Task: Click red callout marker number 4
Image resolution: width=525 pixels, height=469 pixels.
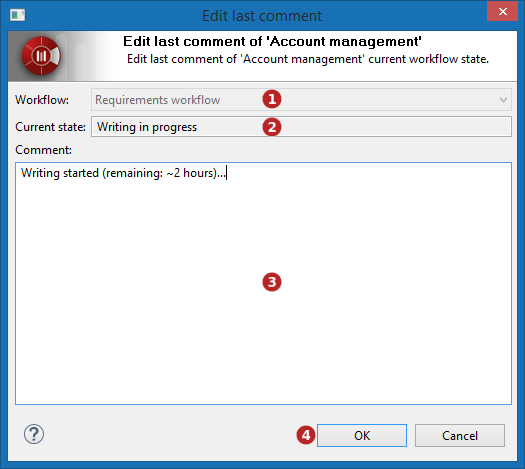Action: pos(306,435)
